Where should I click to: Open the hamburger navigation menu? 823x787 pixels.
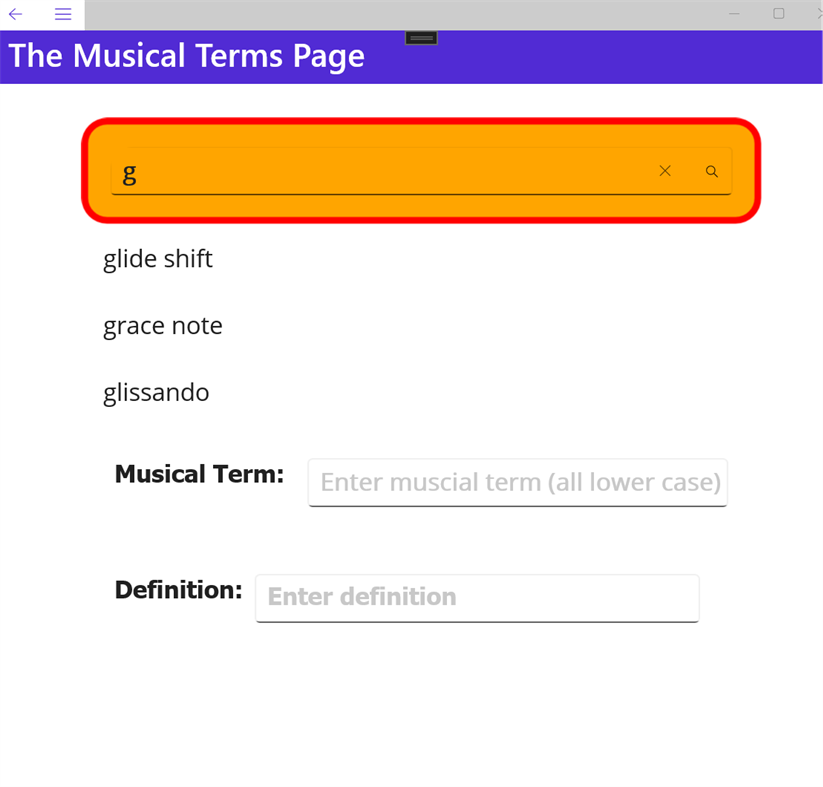(x=63, y=14)
